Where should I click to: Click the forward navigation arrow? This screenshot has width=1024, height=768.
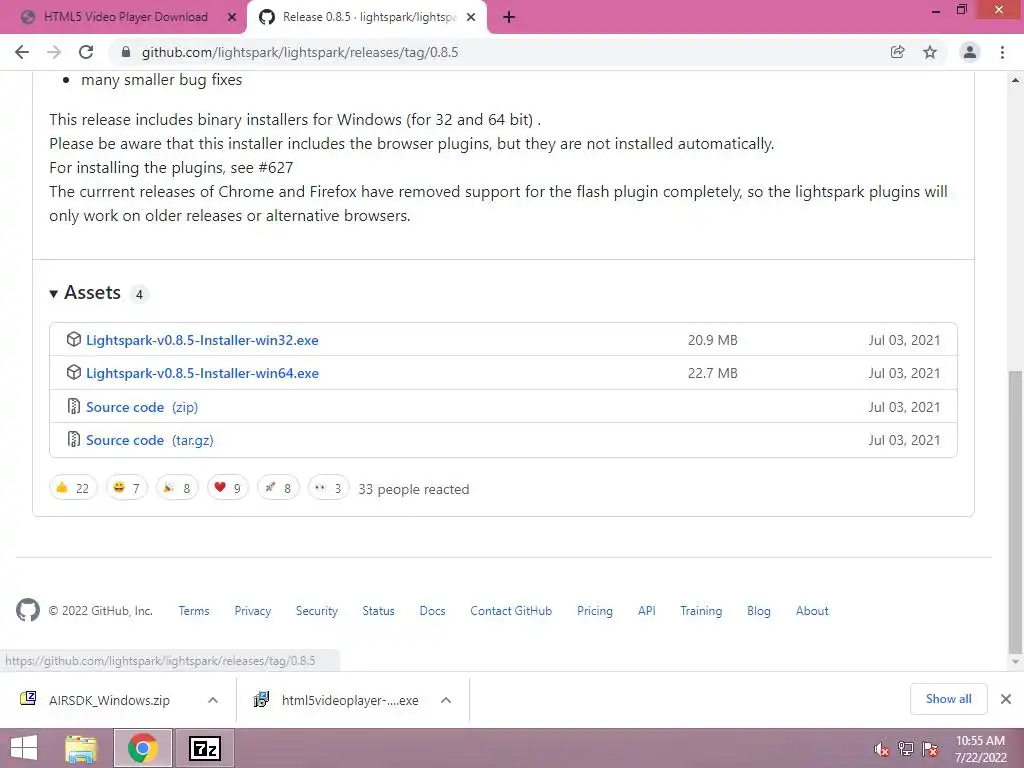(54, 52)
